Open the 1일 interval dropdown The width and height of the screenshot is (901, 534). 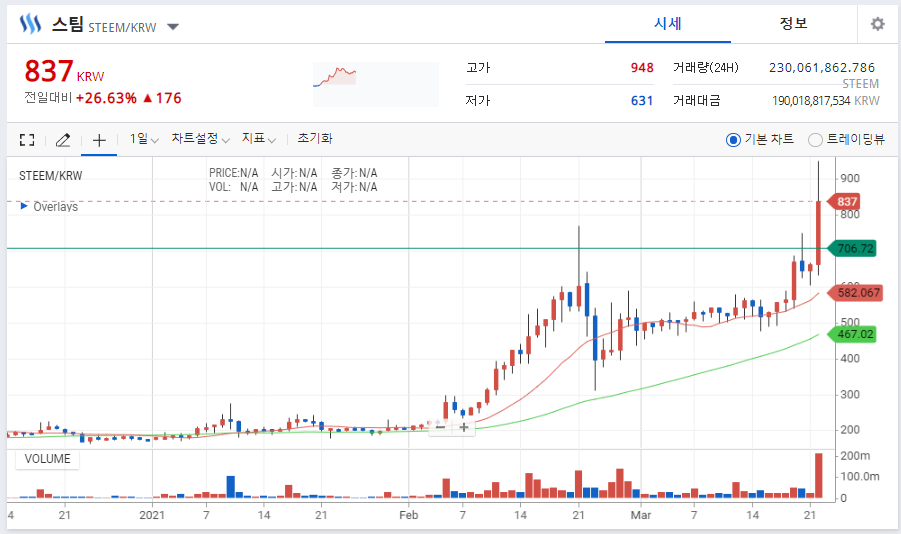tap(144, 139)
